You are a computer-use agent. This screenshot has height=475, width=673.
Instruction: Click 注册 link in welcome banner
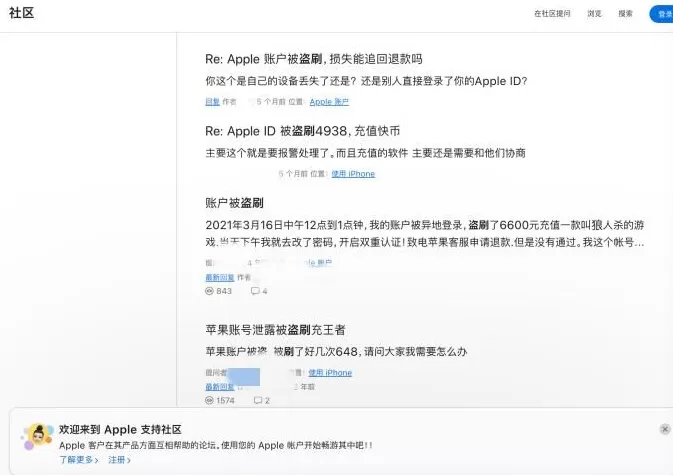[119, 460]
